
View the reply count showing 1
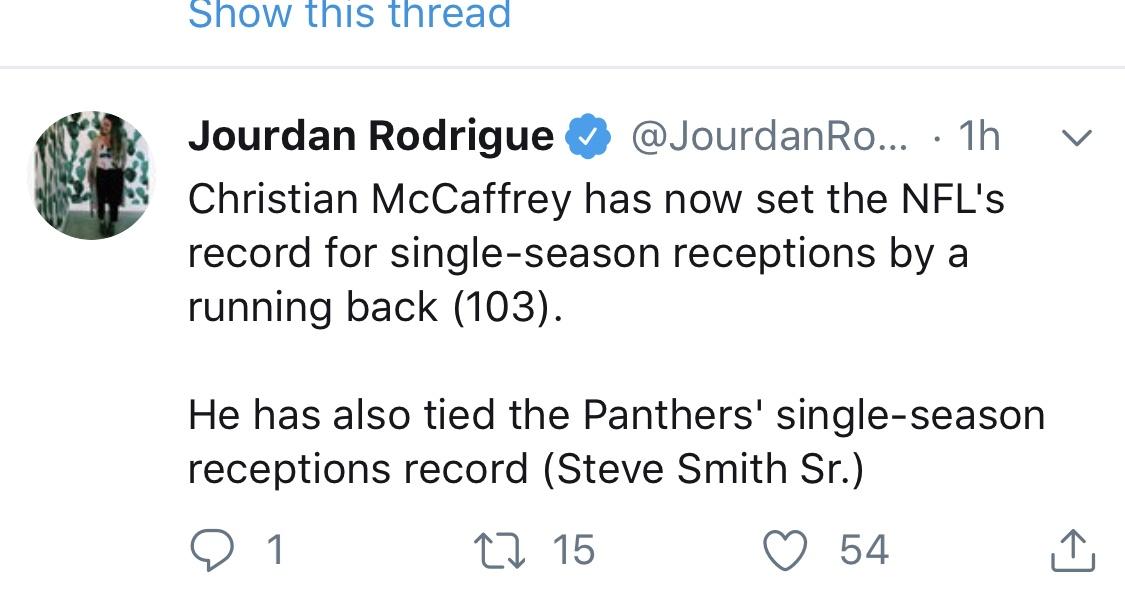(x=276, y=551)
